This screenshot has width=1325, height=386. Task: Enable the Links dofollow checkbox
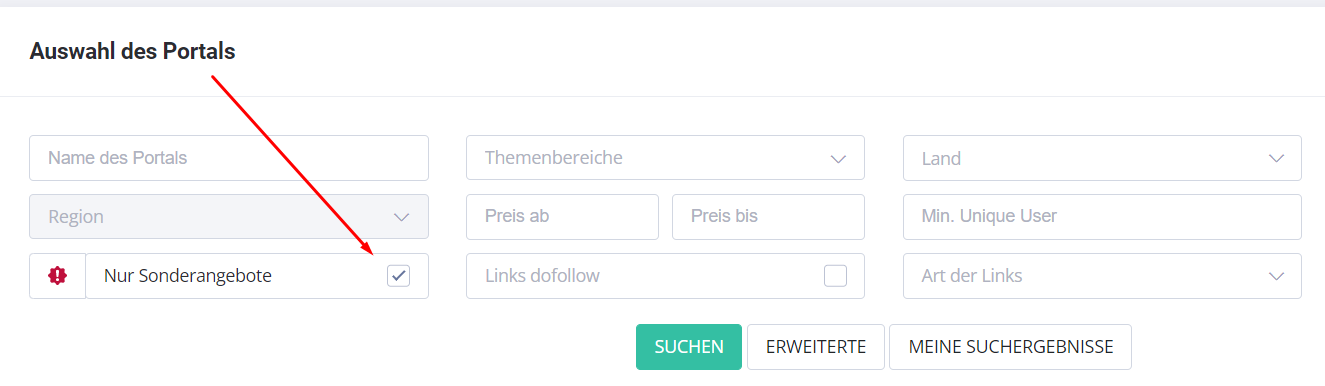(835, 276)
